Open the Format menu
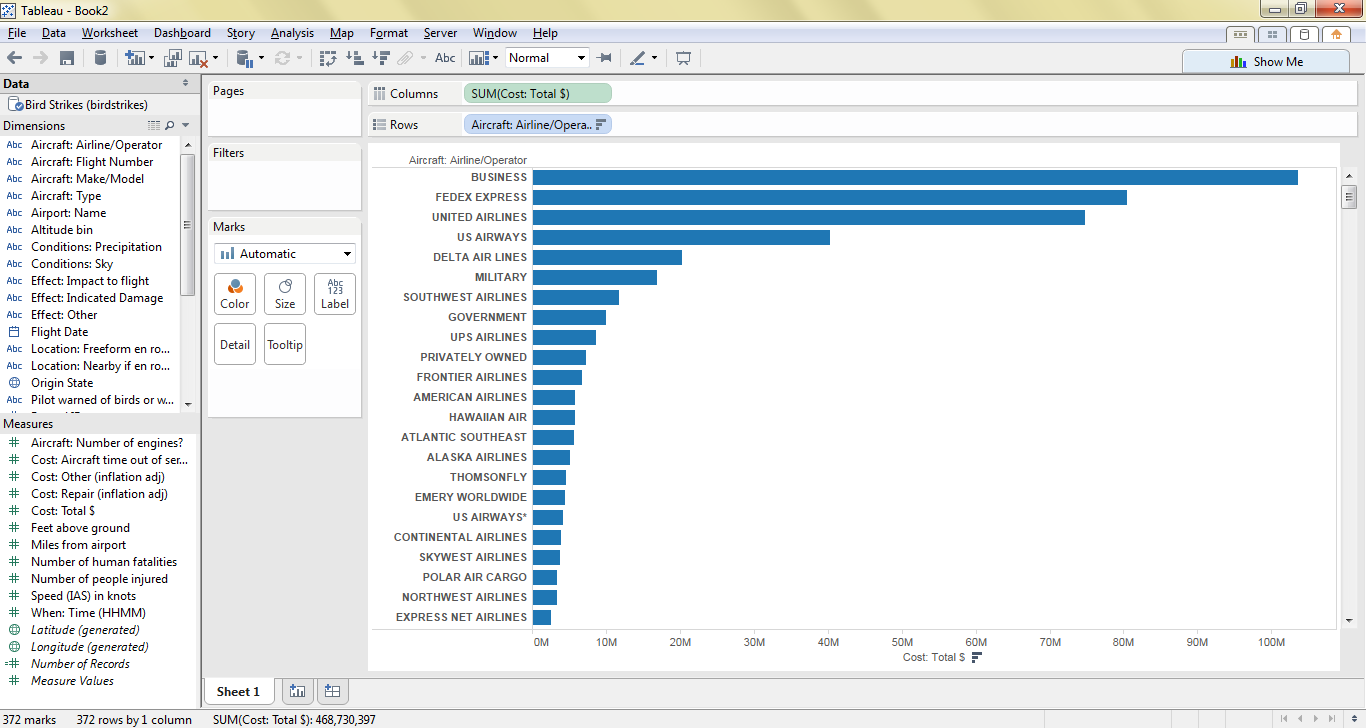Image resolution: width=1366 pixels, height=728 pixels. tap(388, 33)
